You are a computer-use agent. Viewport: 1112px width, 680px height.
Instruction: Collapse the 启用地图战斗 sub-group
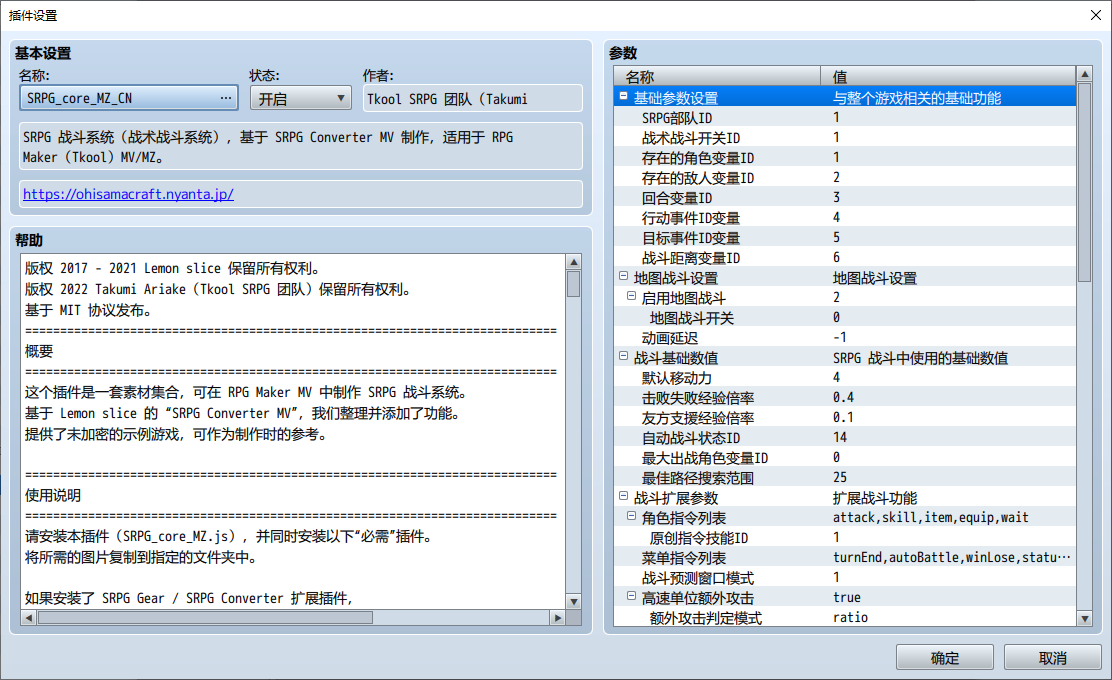click(x=632, y=297)
